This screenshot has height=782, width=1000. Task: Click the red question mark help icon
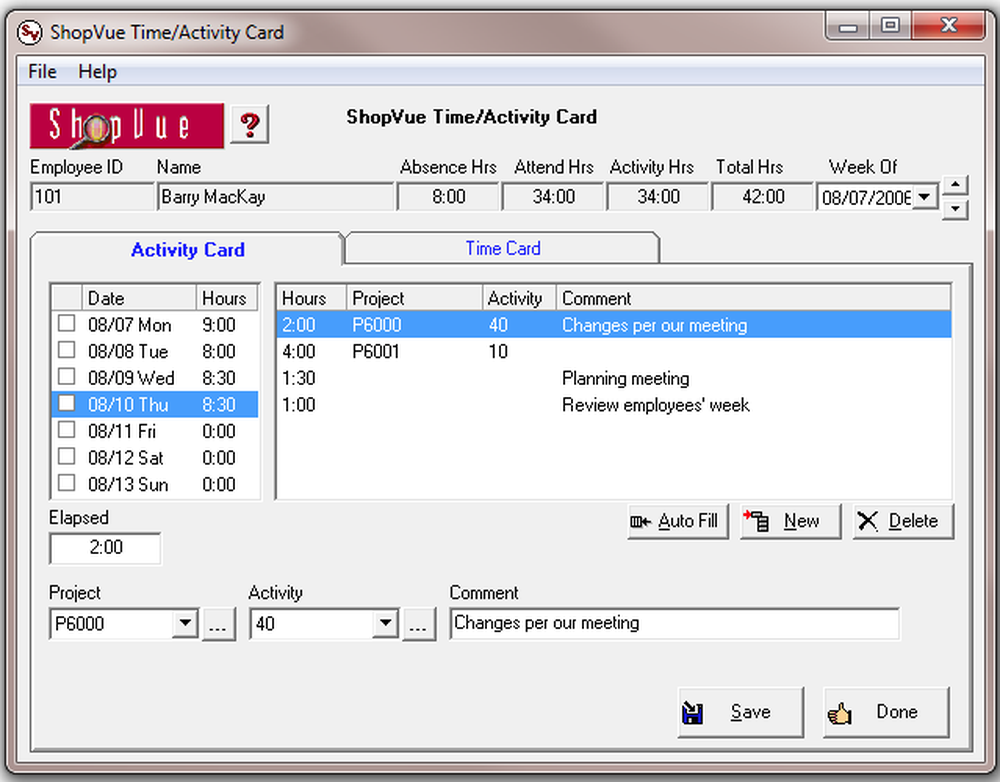[249, 124]
